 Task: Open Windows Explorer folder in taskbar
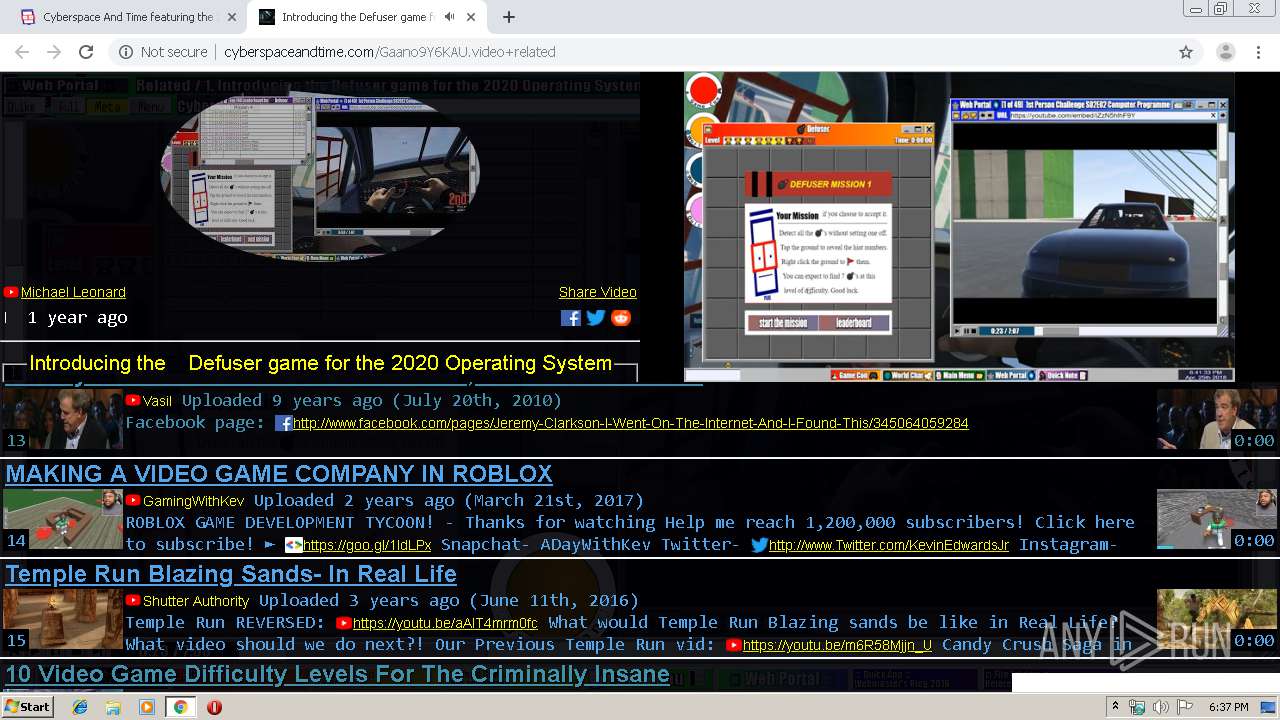[113, 707]
